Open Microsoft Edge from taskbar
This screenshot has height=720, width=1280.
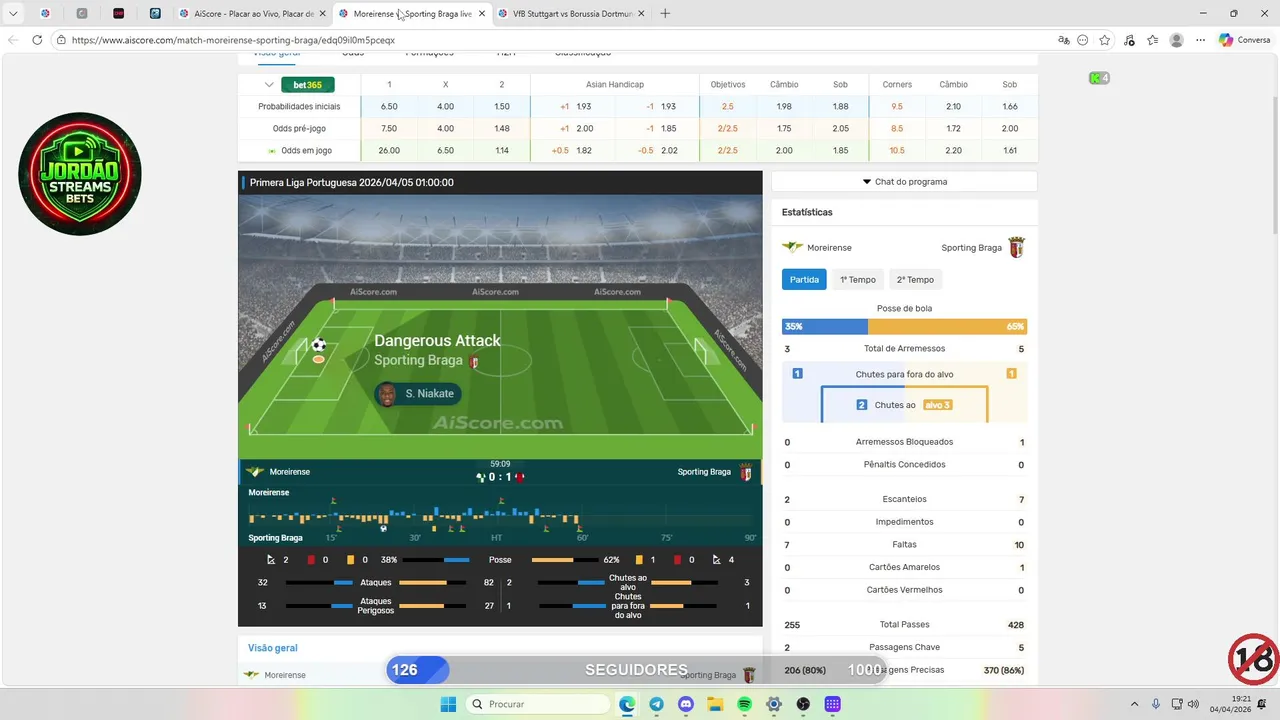(x=627, y=704)
